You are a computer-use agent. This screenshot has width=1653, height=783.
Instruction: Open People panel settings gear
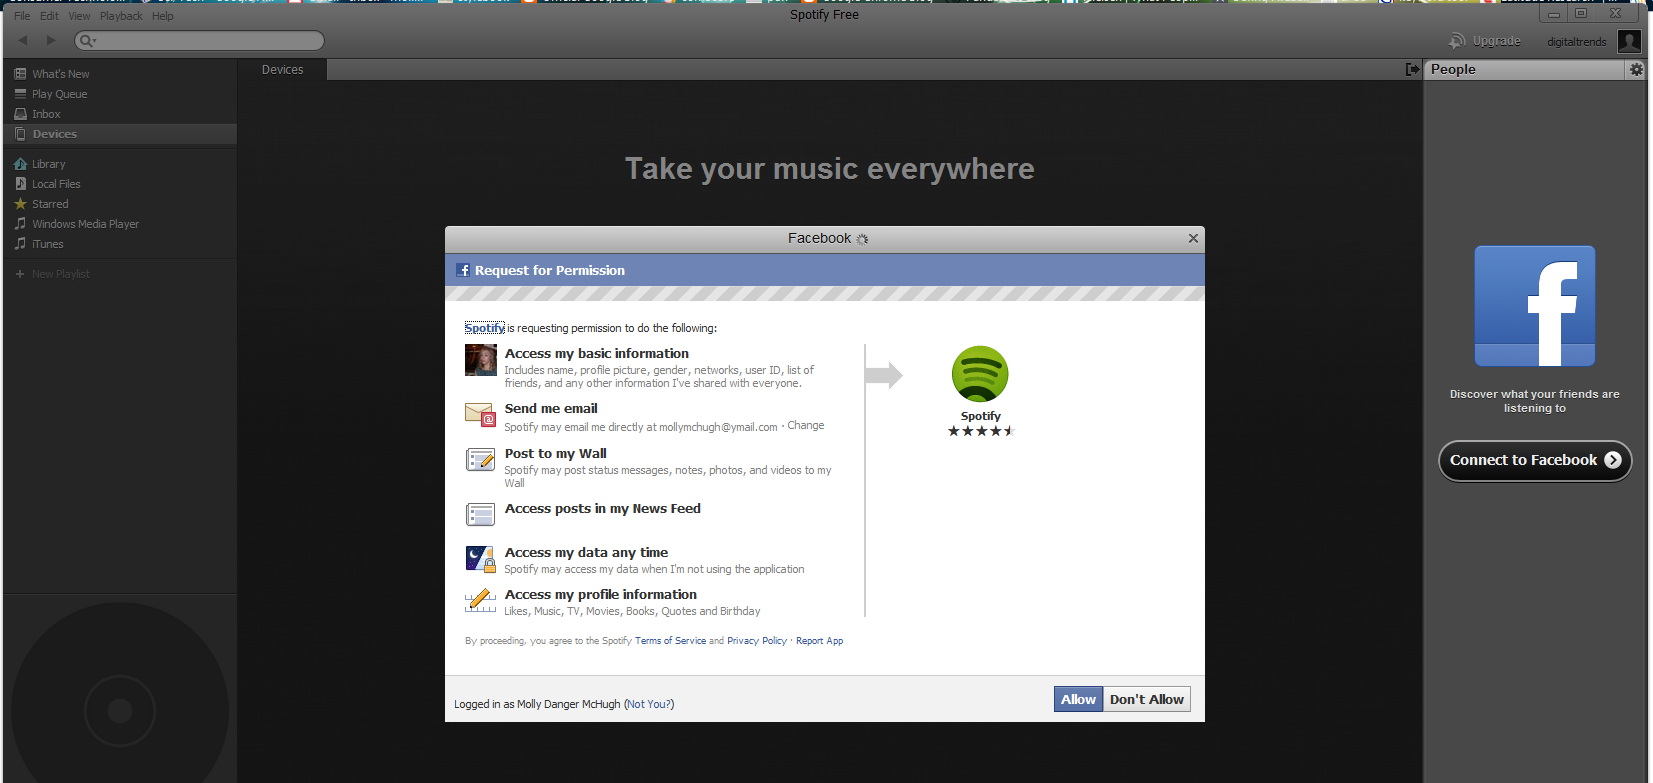pyautogui.click(x=1636, y=70)
